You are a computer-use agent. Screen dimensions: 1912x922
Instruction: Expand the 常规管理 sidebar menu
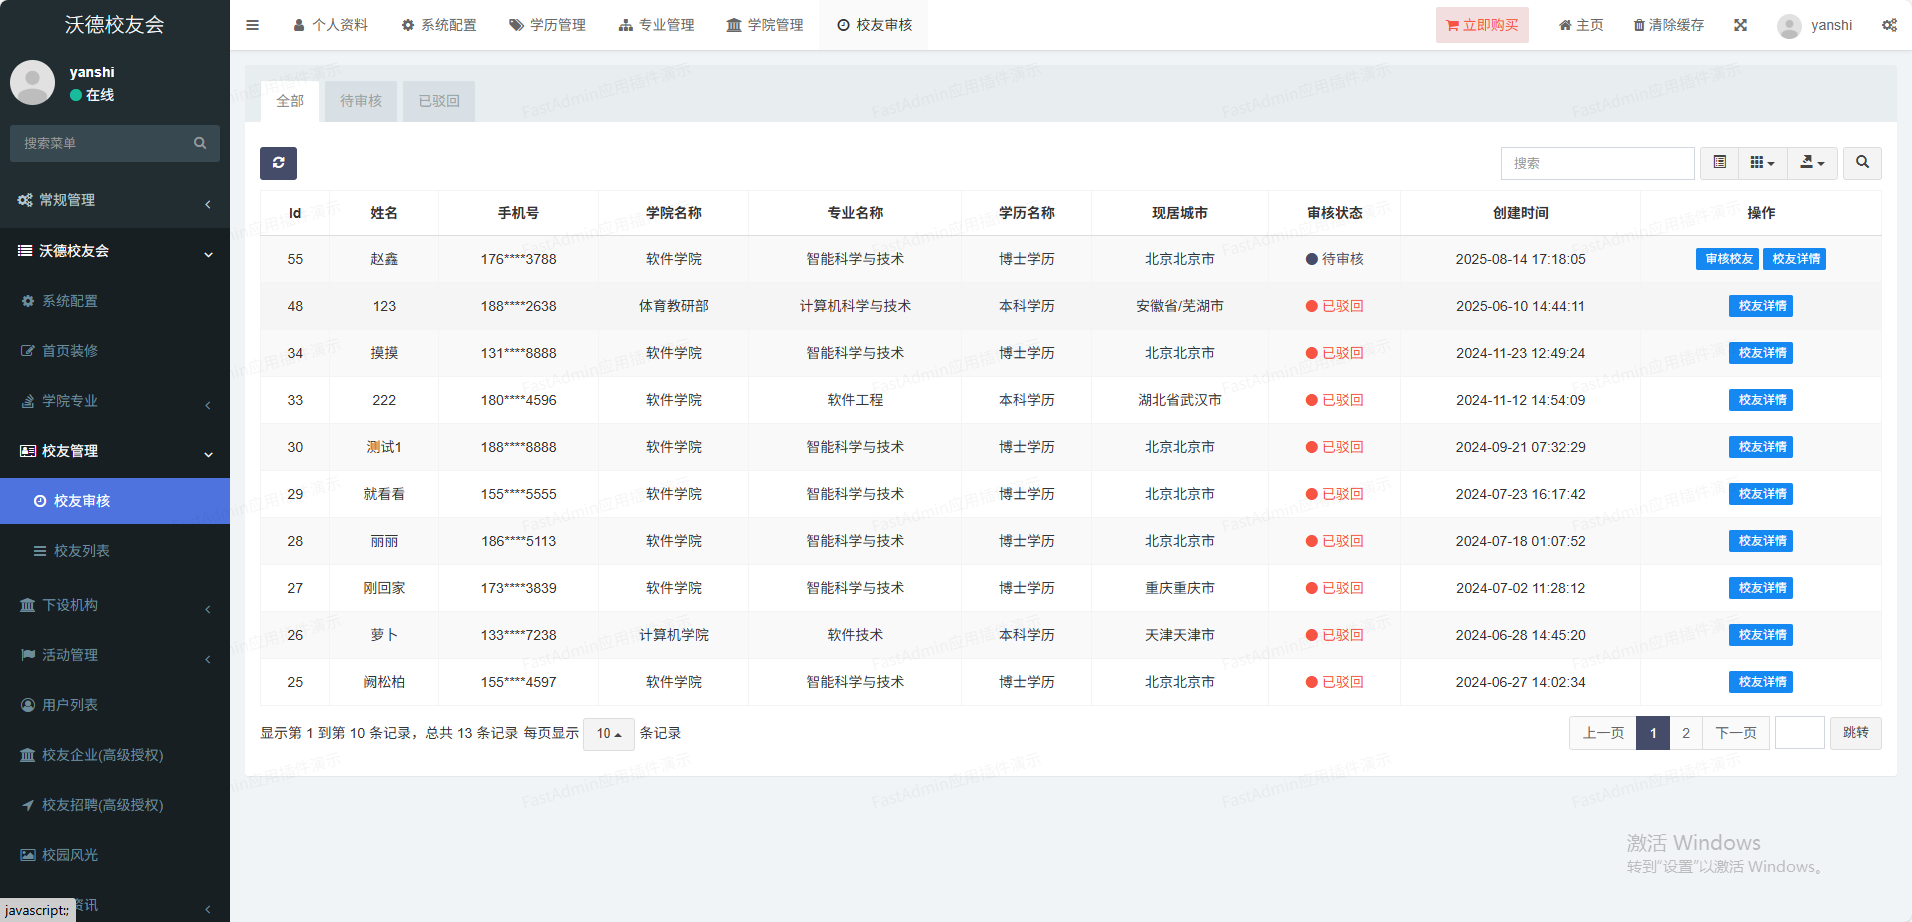click(115, 200)
